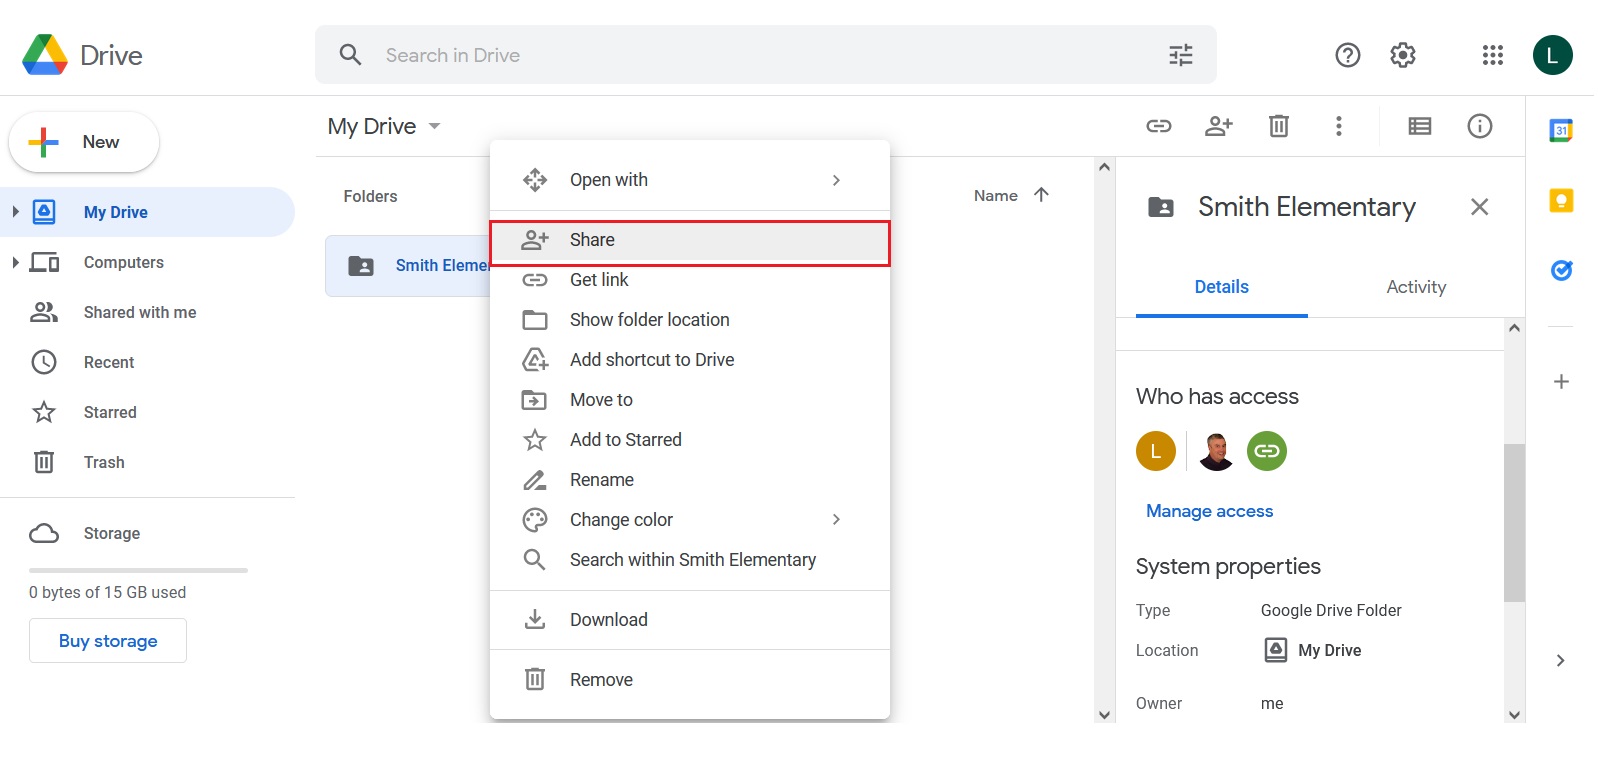Hide side panel chevron arrow
1598x764 pixels.
tap(1561, 660)
